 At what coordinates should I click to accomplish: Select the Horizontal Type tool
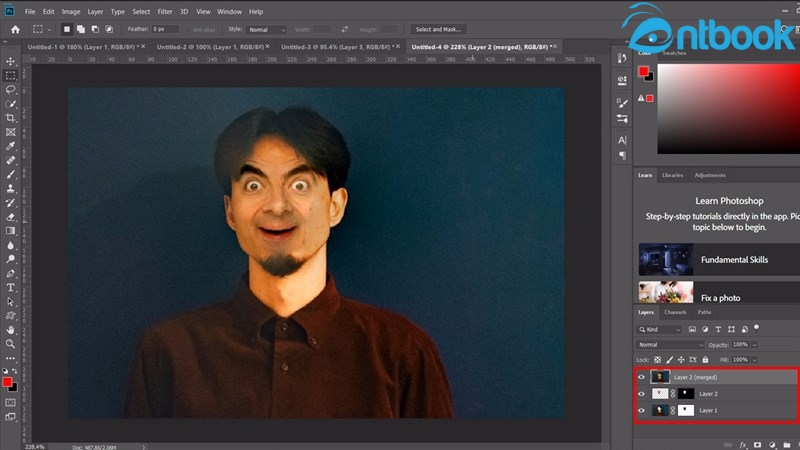click(10, 288)
